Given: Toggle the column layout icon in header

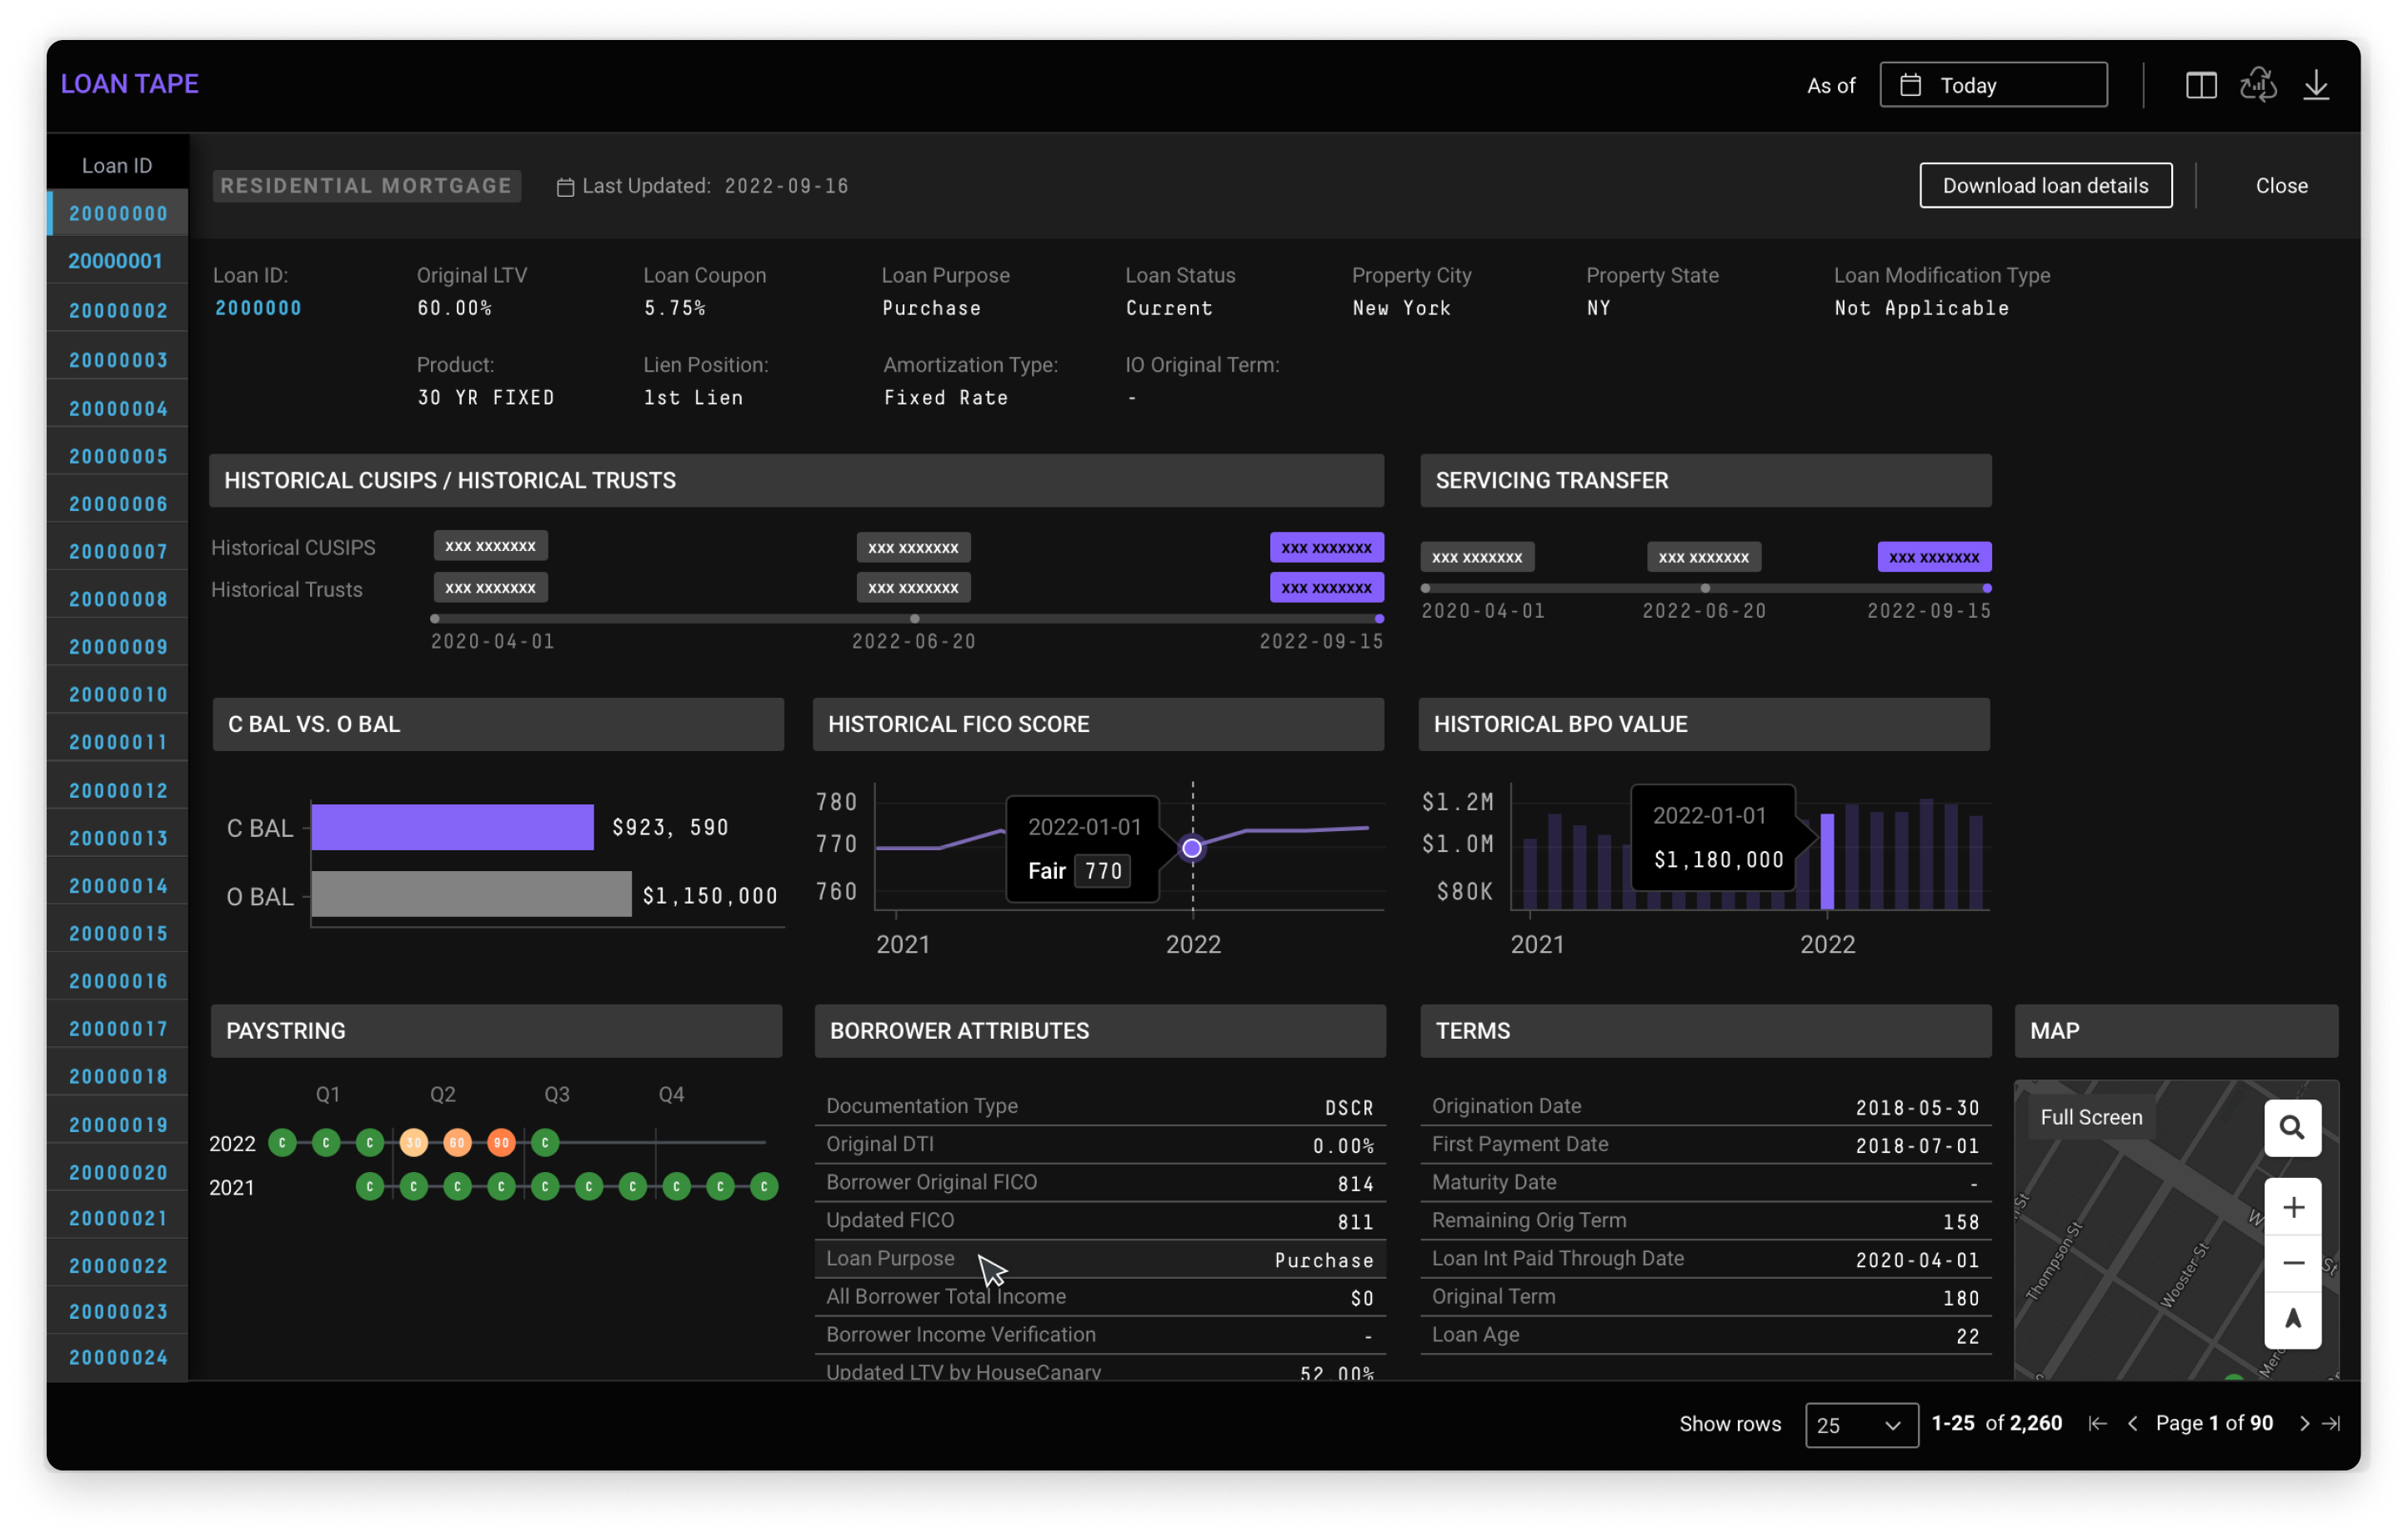Looking at the screenshot, I should pyautogui.click(x=2201, y=85).
